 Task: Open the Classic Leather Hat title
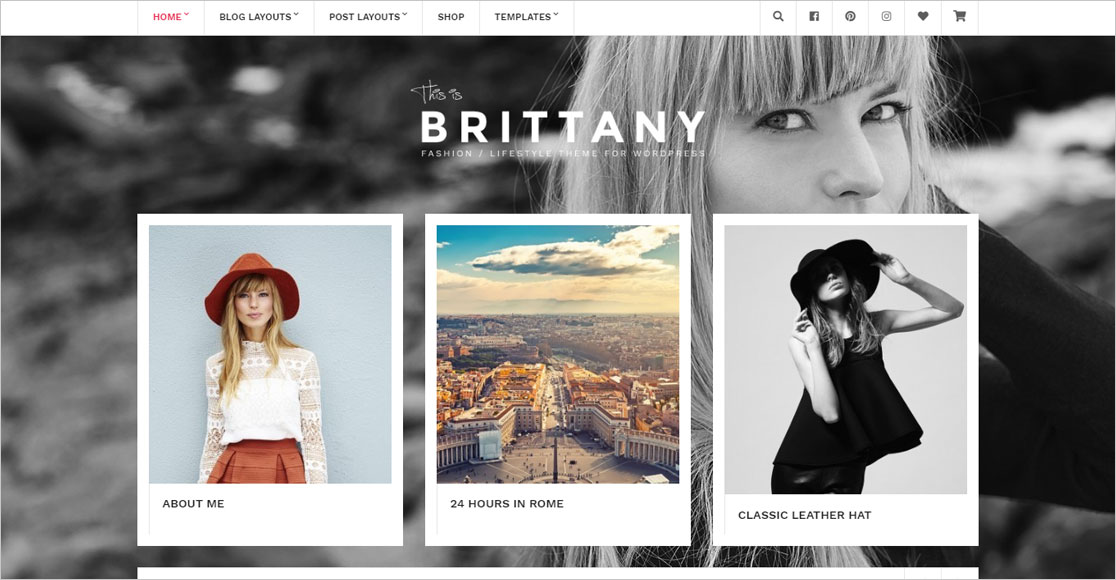[804, 515]
